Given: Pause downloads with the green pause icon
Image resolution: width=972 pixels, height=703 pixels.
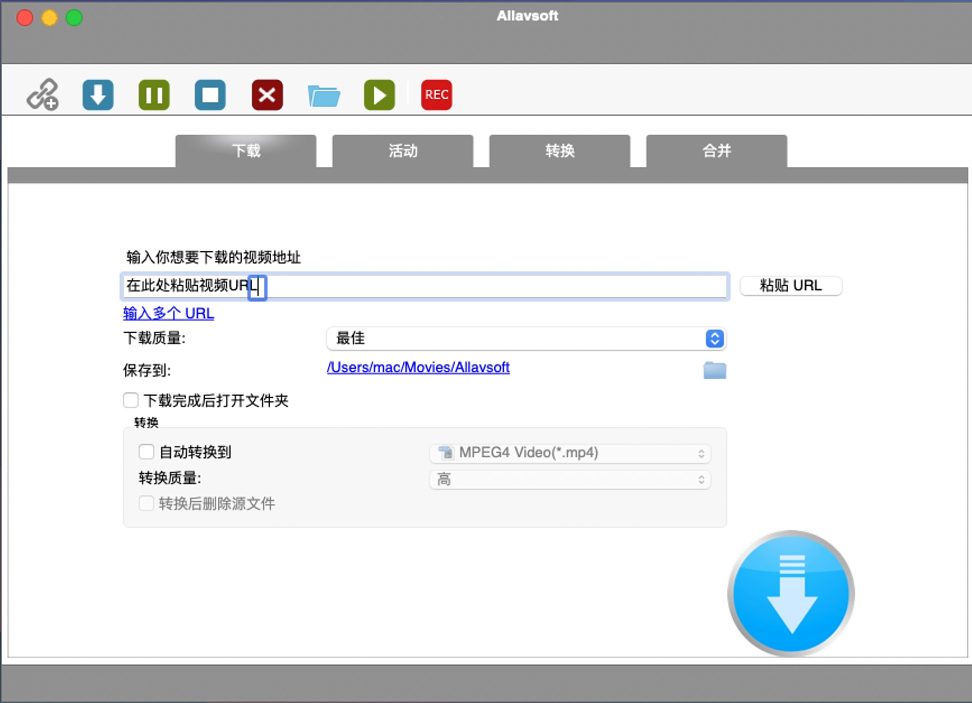Looking at the screenshot, I should [x=154, y=95].
